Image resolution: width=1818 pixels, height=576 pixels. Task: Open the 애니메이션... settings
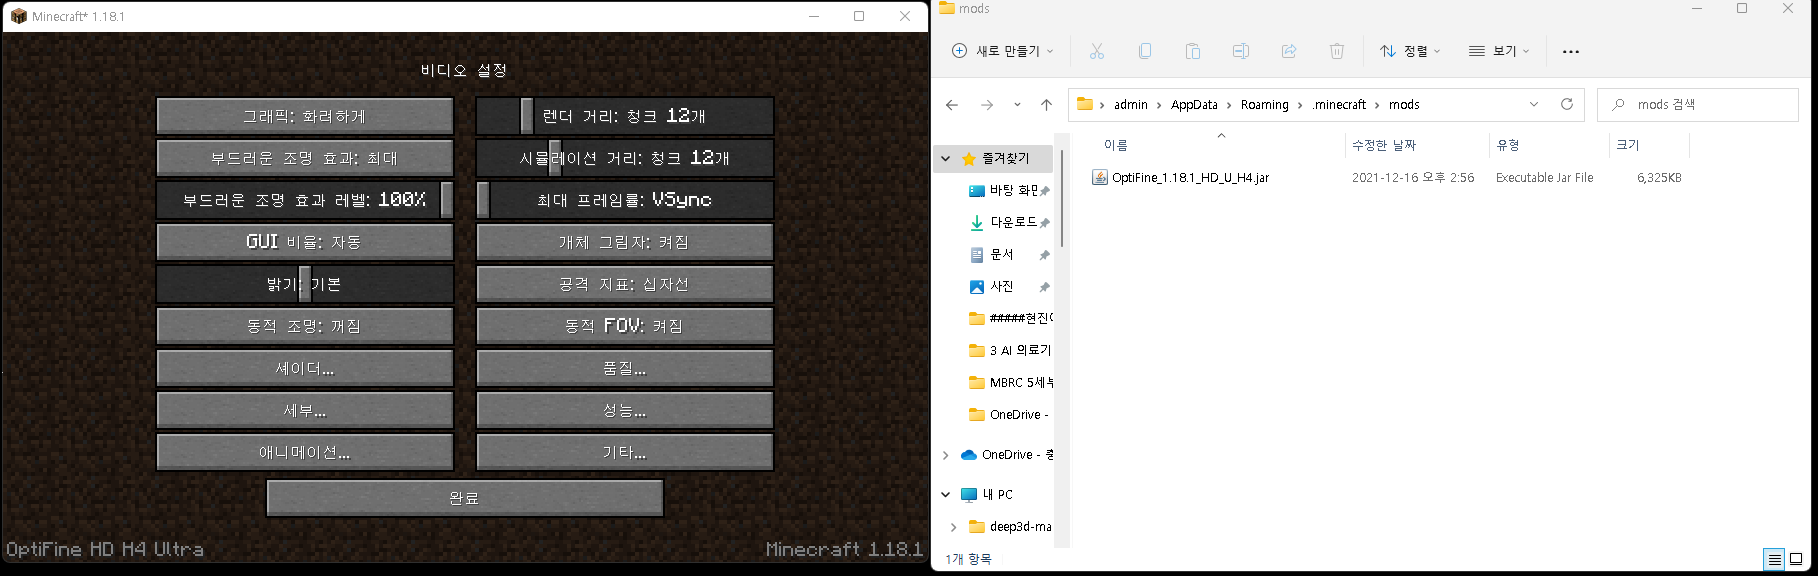(x=305, y=452)
